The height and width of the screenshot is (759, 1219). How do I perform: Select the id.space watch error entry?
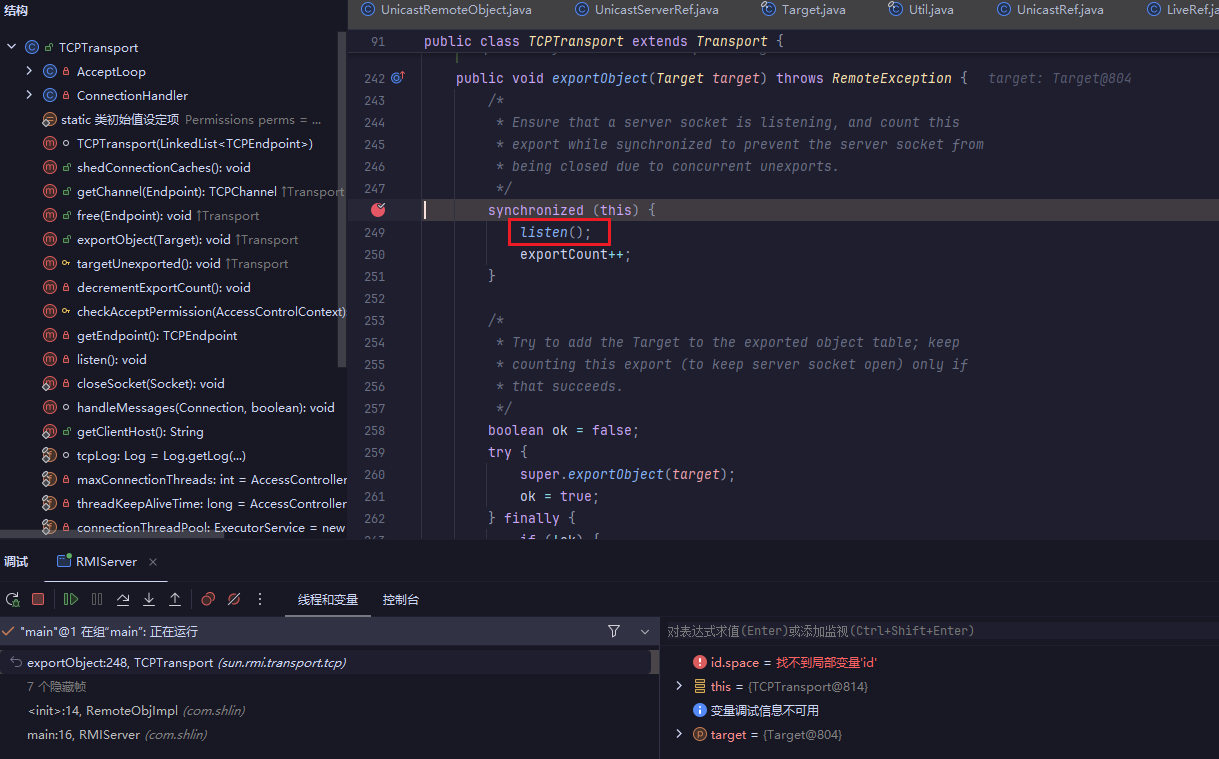[x=785, y=662]
